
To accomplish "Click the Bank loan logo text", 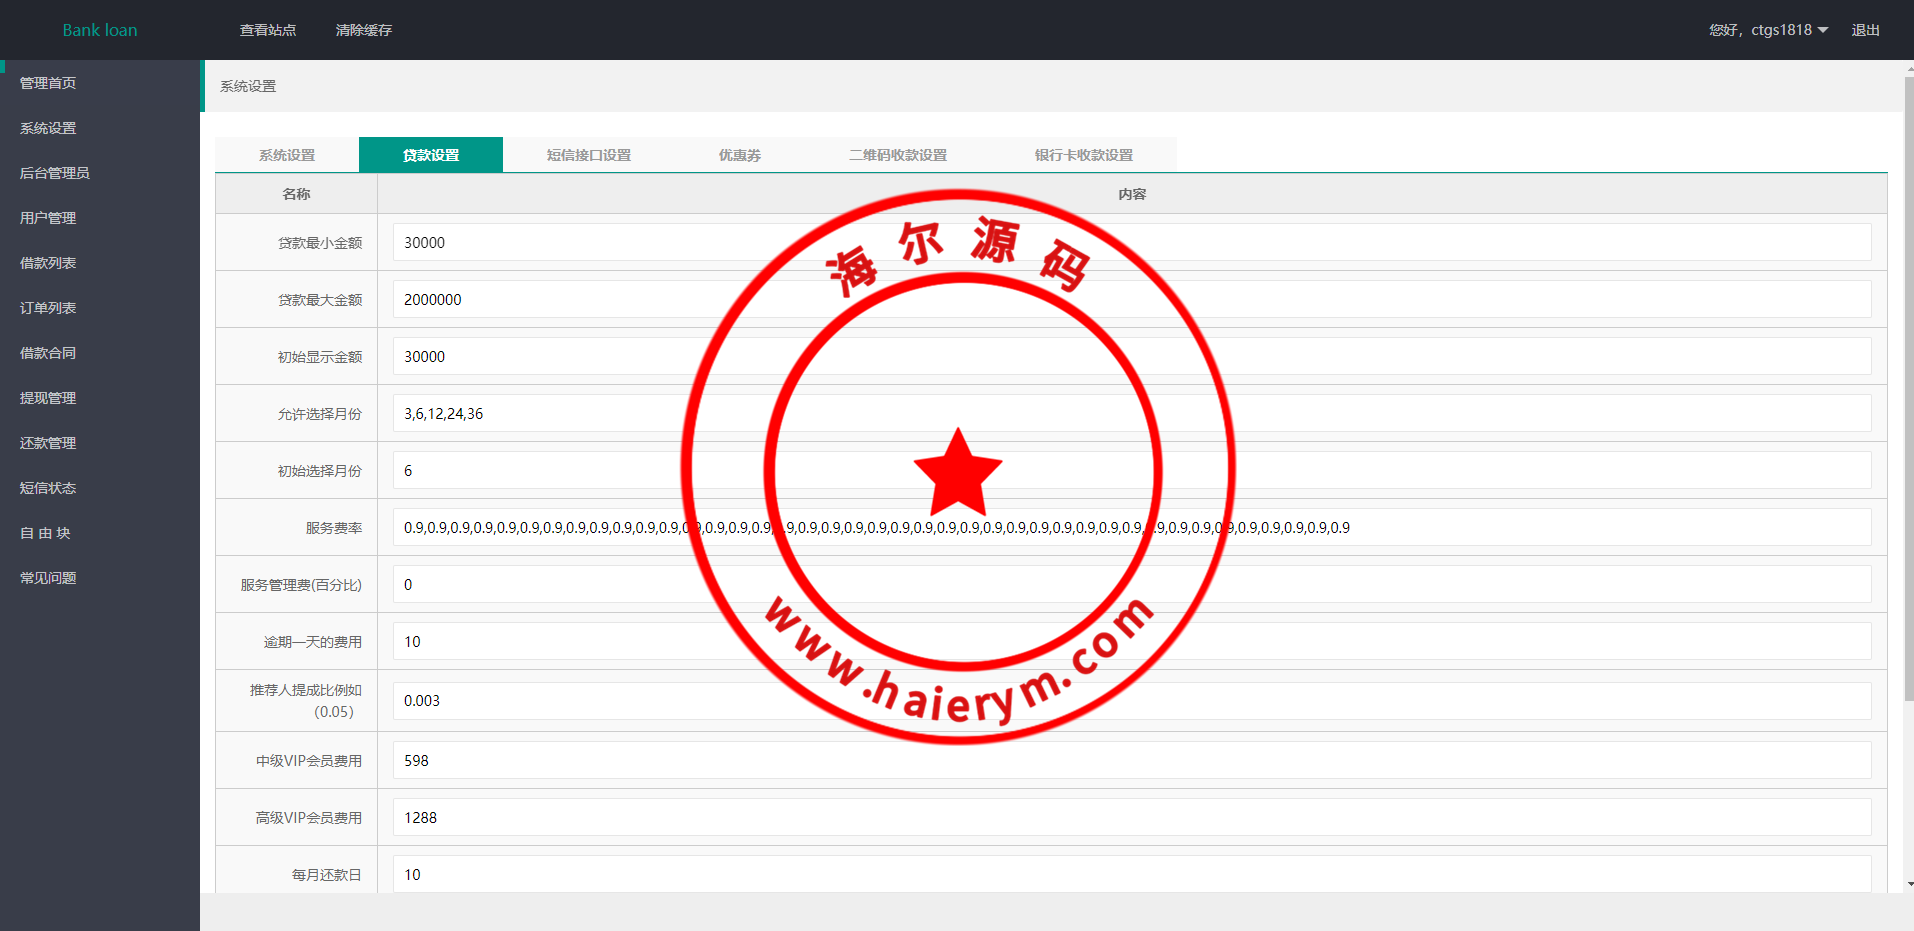I will pos(100,30).
